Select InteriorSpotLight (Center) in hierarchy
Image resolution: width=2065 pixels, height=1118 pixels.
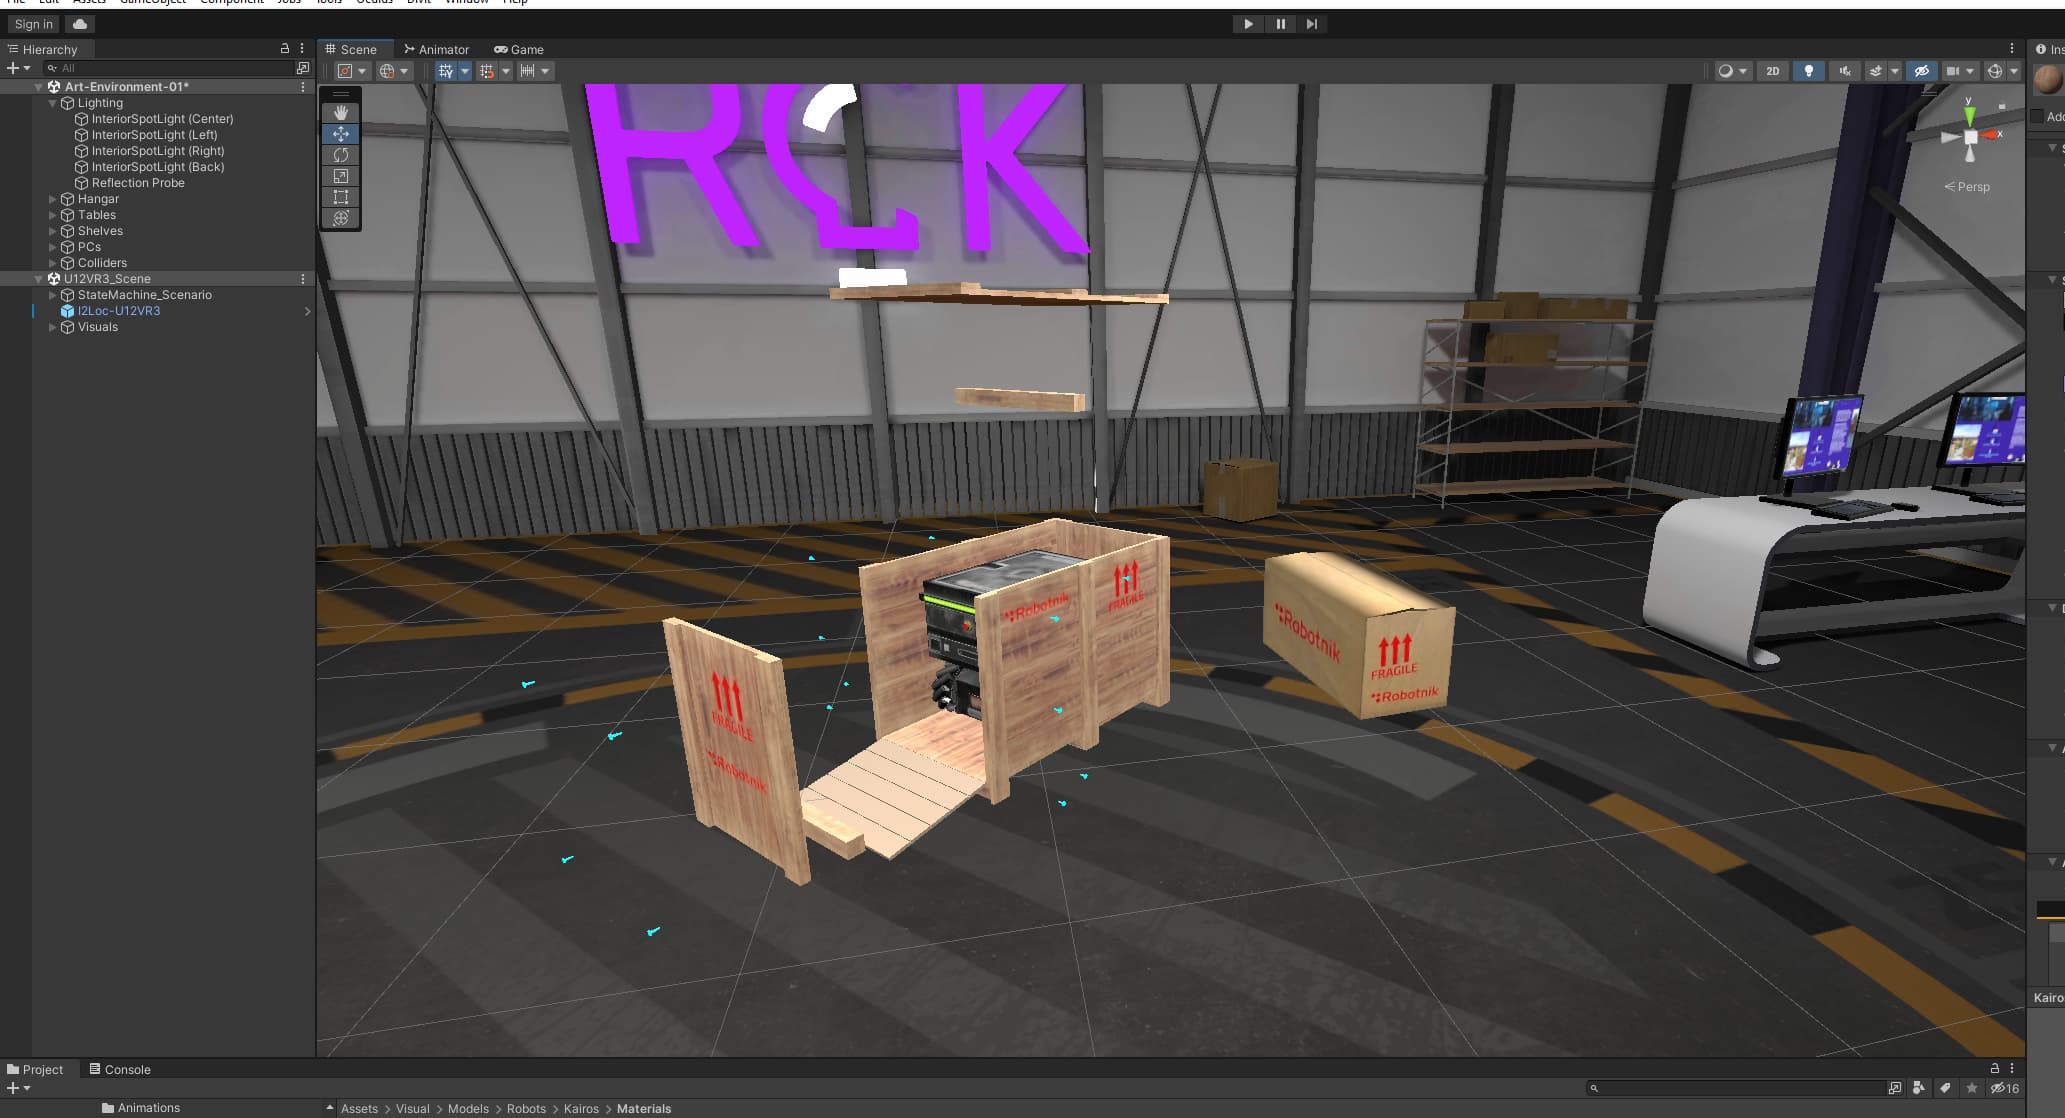point(162,119)
